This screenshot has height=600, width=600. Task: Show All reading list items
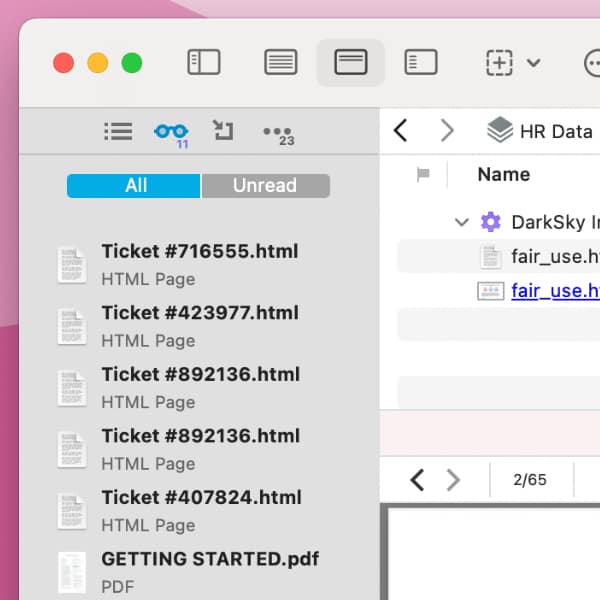[x=134, y=186]
